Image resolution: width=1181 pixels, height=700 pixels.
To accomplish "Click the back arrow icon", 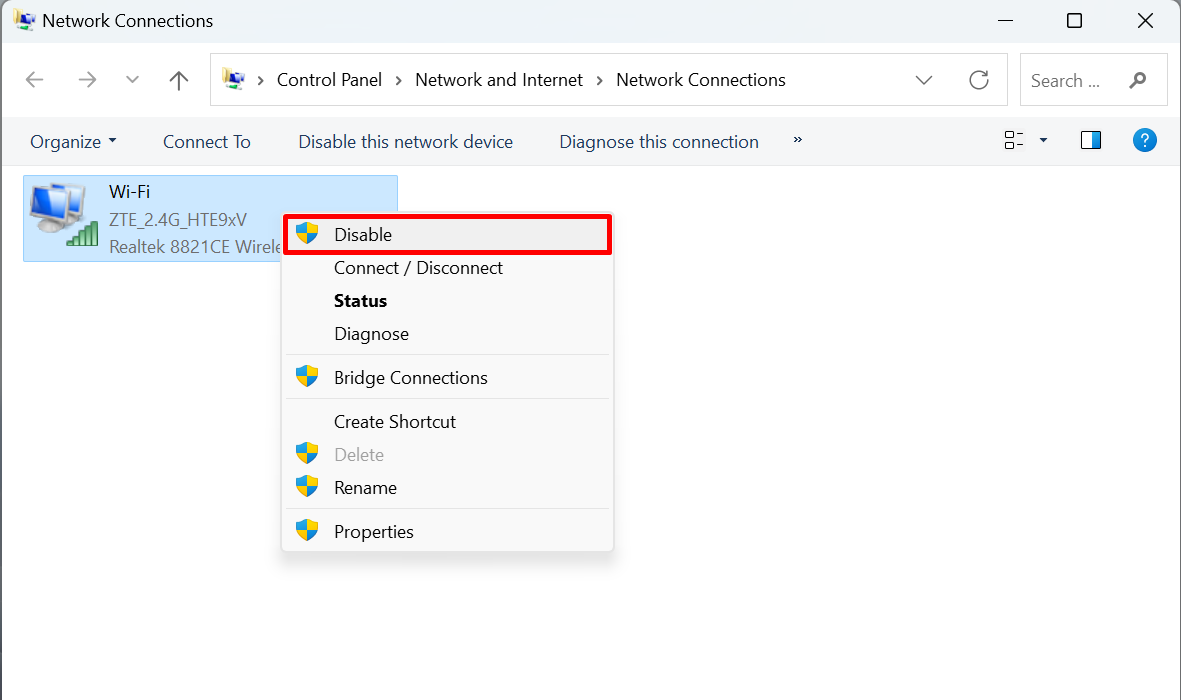I will (x=34, y=80).
